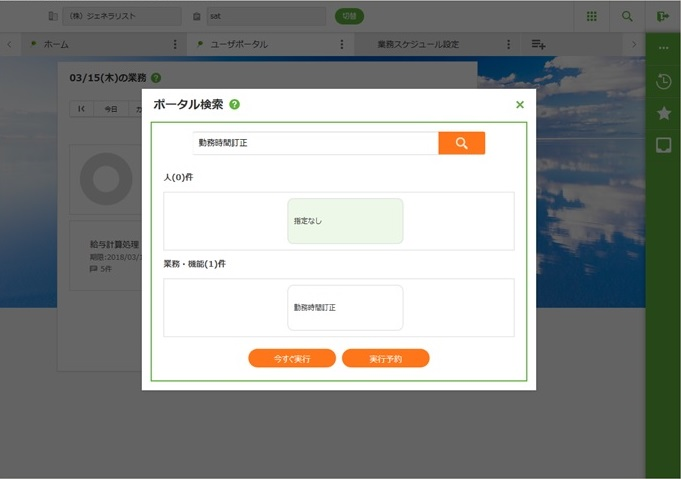
Task: Close the ポータル検索 dialog
Action: point(520,105)
